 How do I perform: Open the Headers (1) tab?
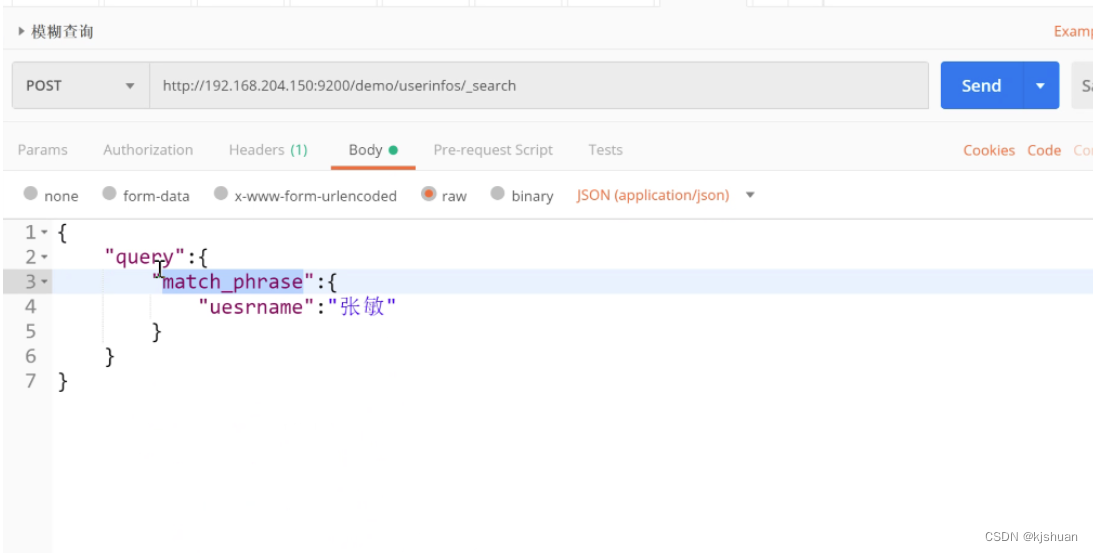pyautogui.click(x=268, y=150)
